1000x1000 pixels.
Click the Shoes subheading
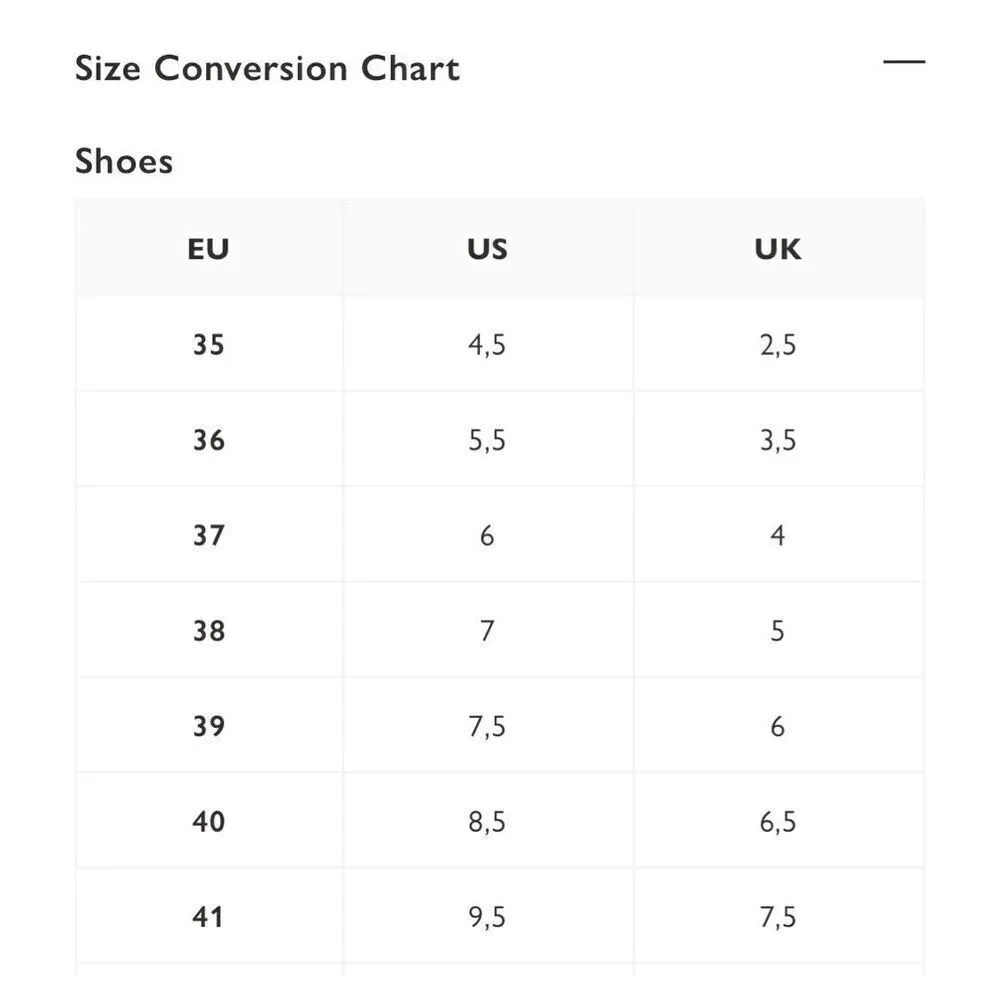pyautogui.click(x=124, y=161)
